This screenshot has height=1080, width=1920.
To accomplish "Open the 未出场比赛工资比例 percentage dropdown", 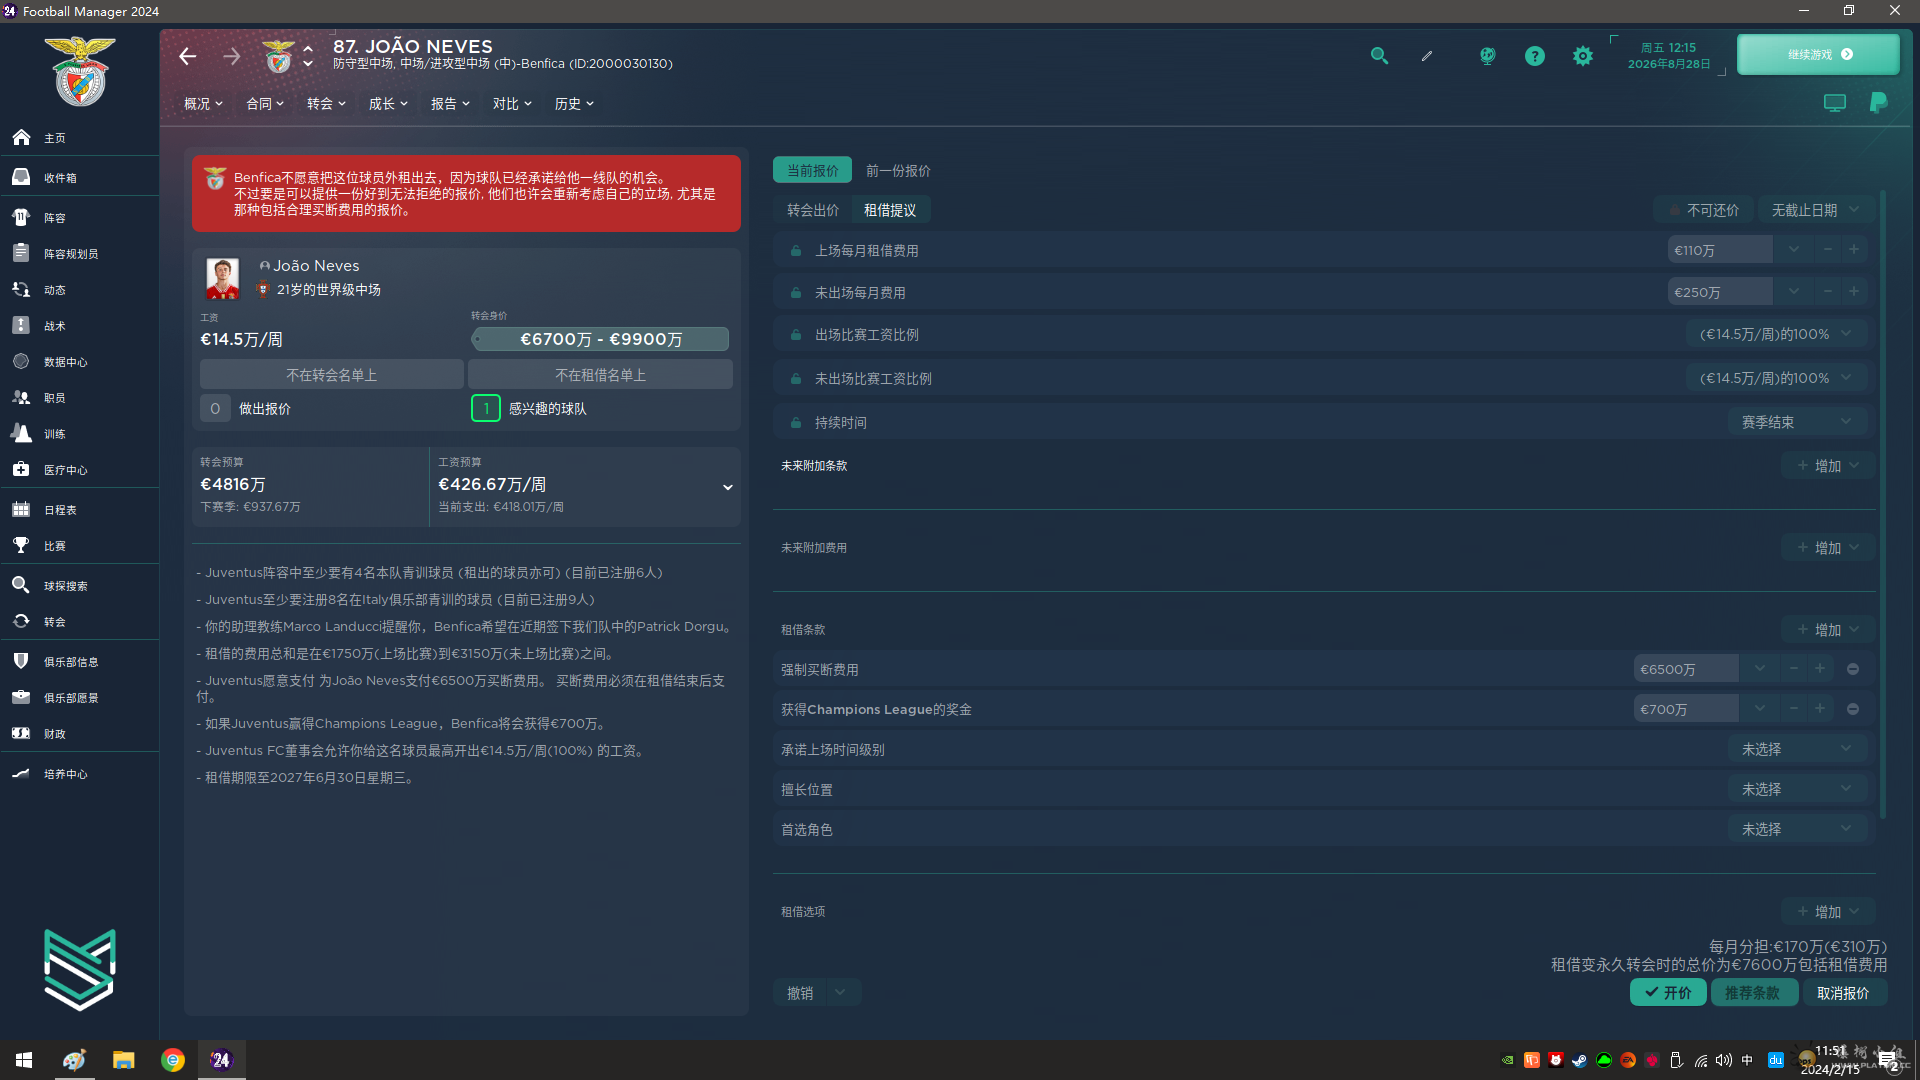I will click(1776, 378).
